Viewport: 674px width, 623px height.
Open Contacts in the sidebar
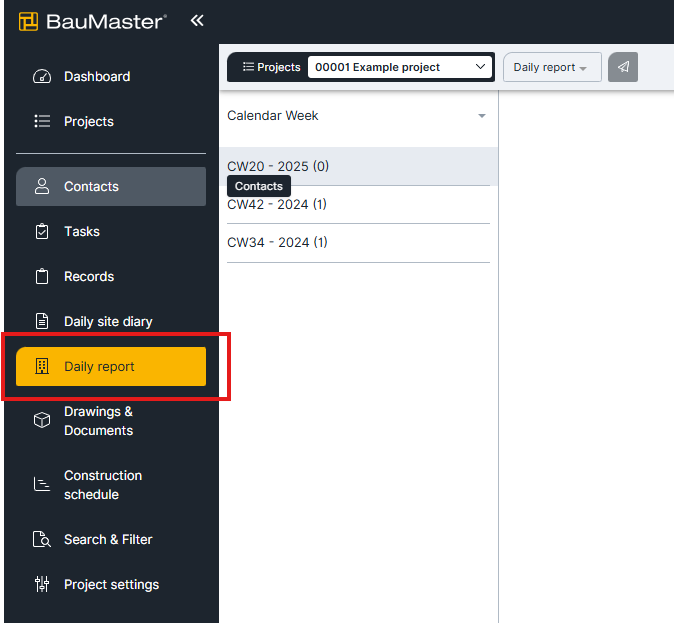(x=111, y=187)
